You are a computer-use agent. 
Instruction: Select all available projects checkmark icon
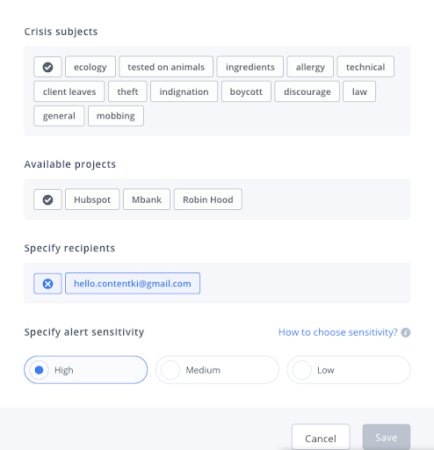(48, 200)
